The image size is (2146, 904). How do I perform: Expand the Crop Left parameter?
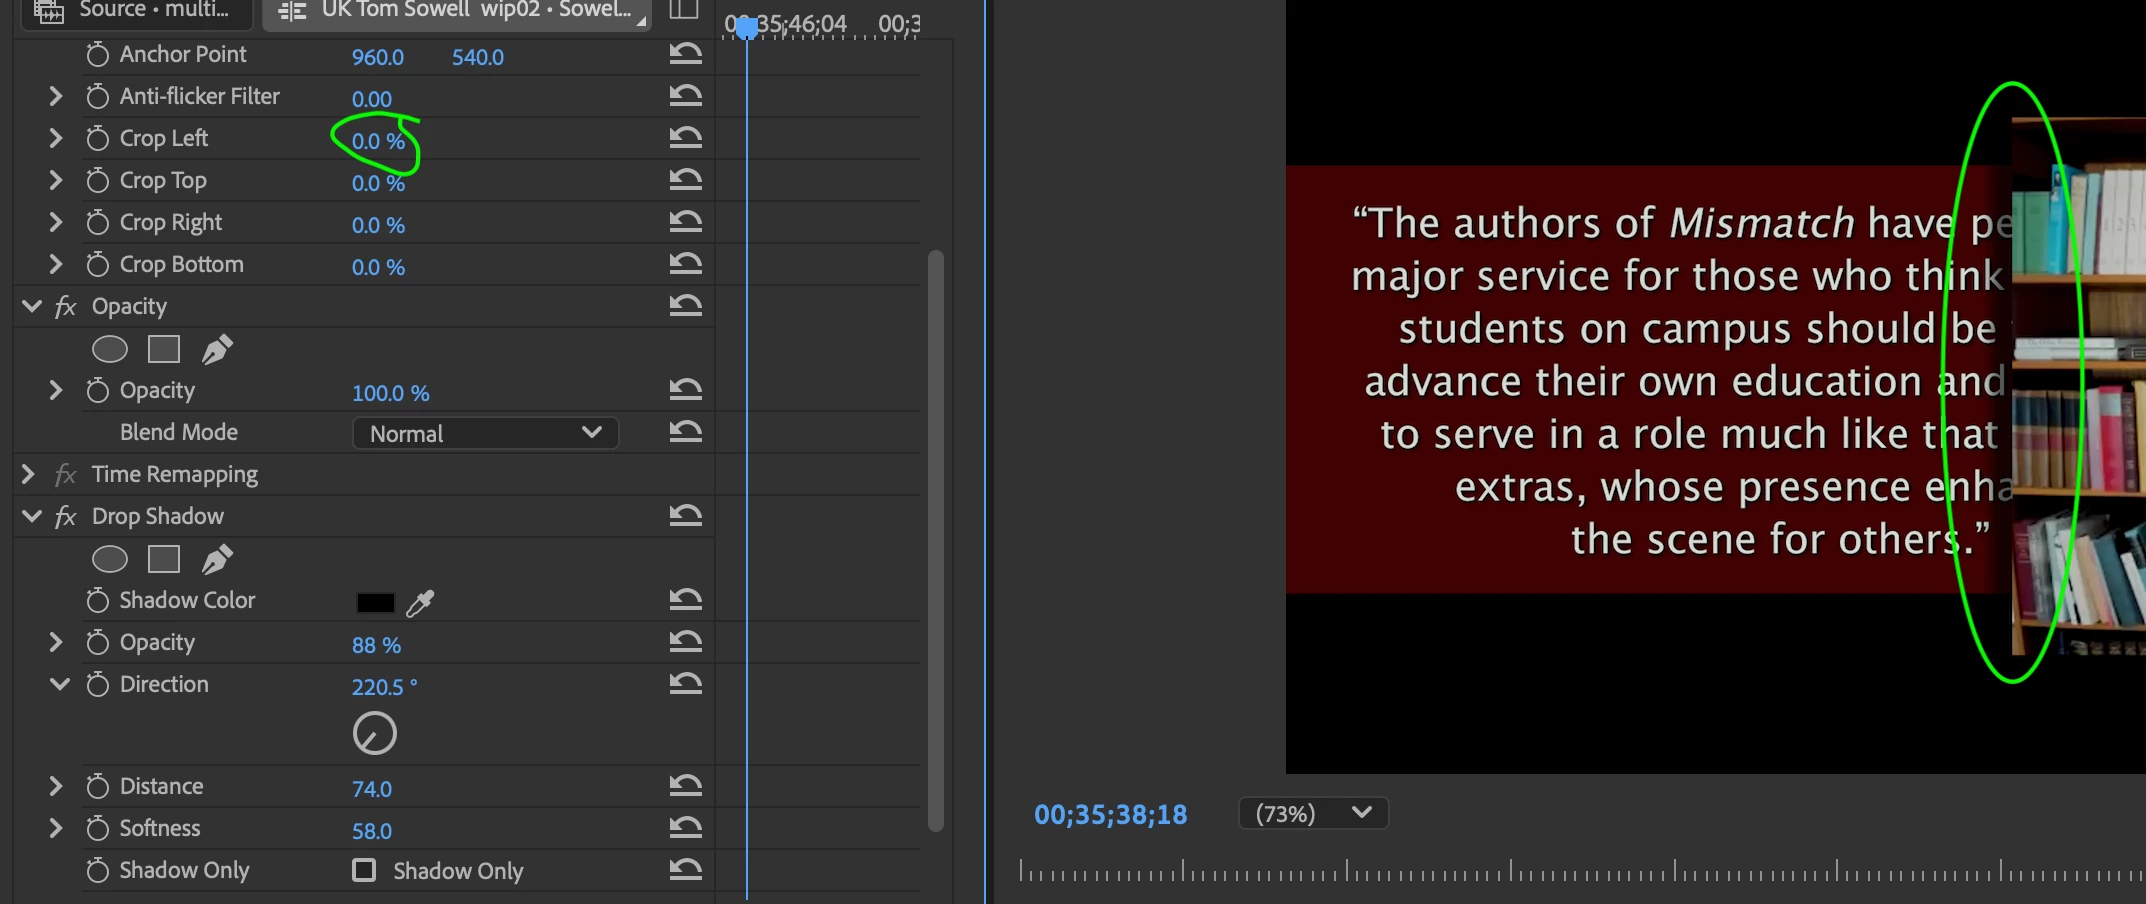pyautogui.click(x=56, y=138)
